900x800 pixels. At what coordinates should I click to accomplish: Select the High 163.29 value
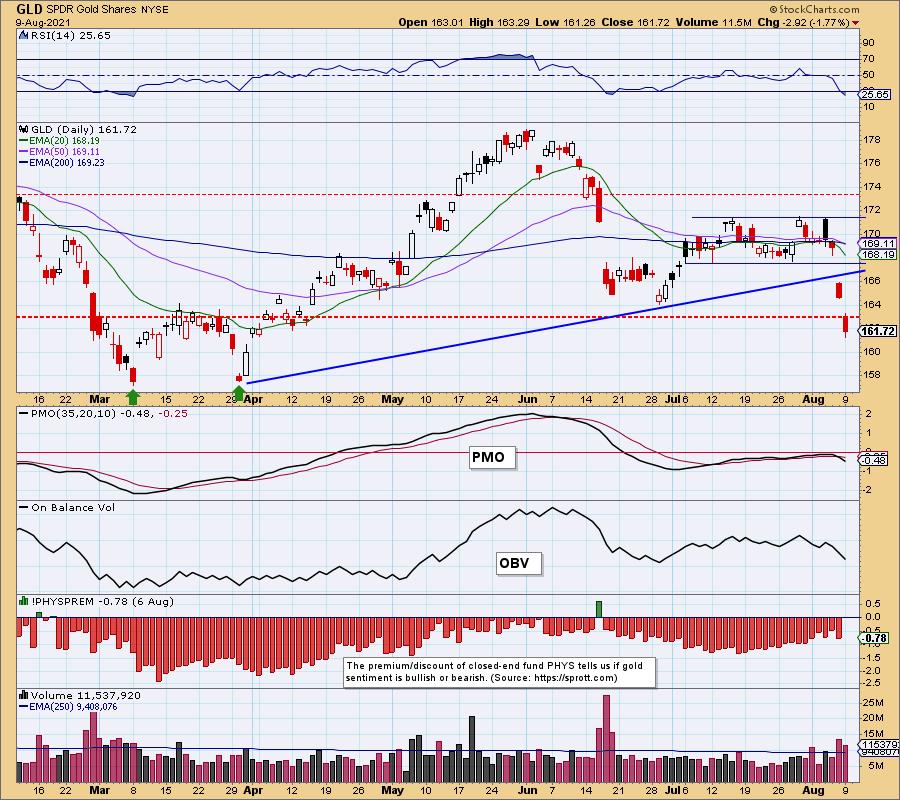501,22
